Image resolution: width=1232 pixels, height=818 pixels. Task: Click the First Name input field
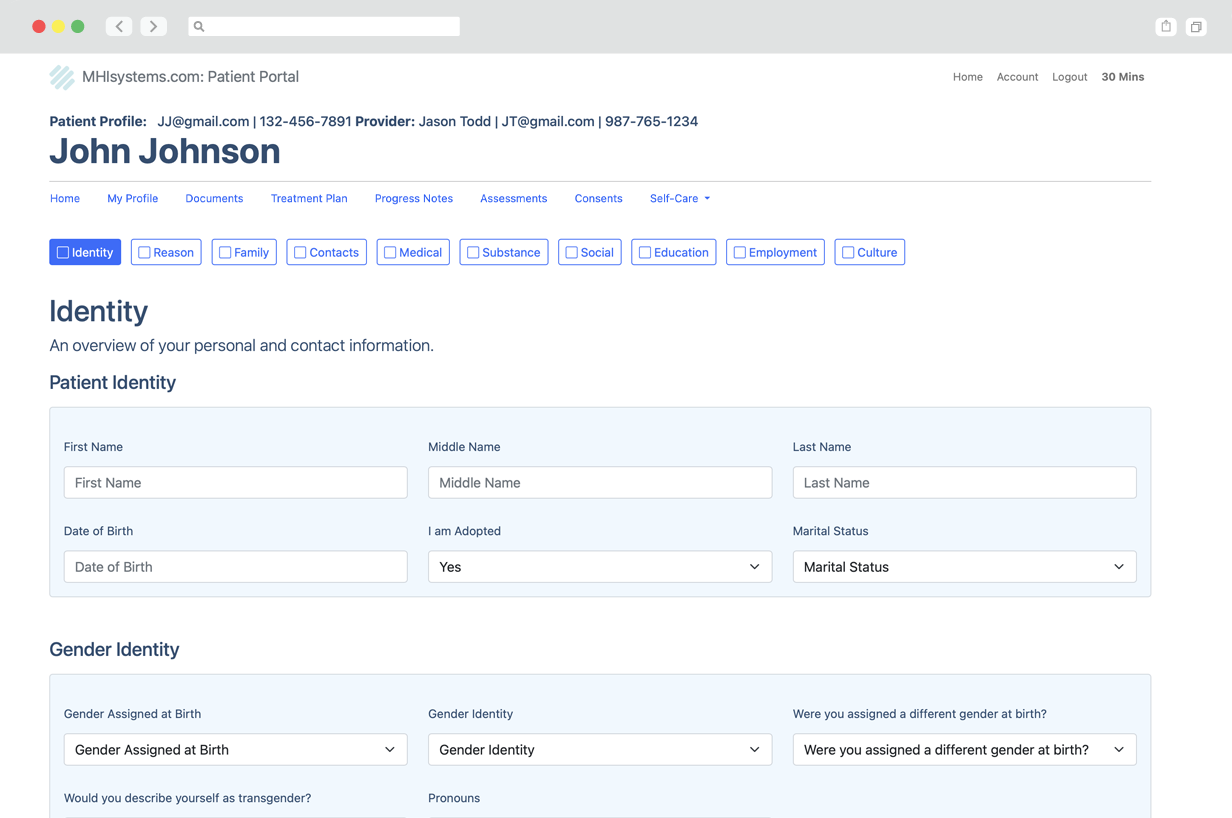pyautogui.click(x=235, y=483)
